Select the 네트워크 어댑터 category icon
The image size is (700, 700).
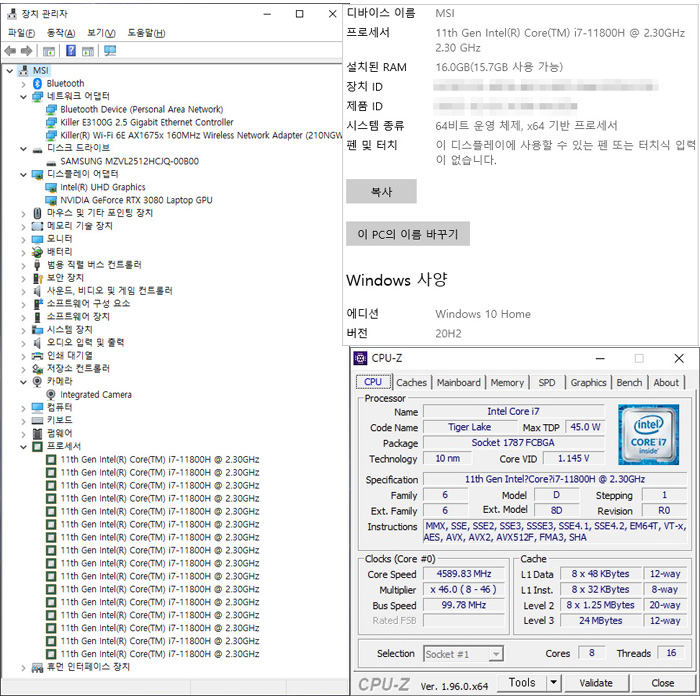click(x=38, y=96)
